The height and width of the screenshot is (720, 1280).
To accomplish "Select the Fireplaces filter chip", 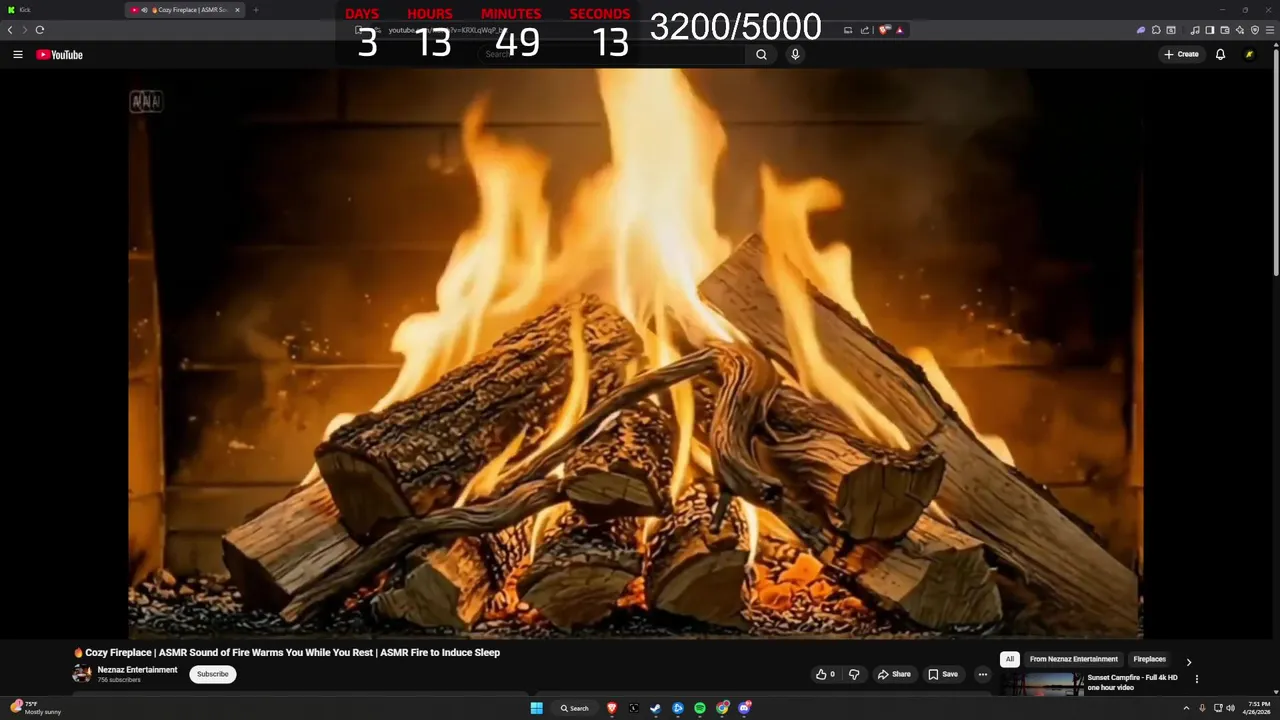I will pos(1149,659).
